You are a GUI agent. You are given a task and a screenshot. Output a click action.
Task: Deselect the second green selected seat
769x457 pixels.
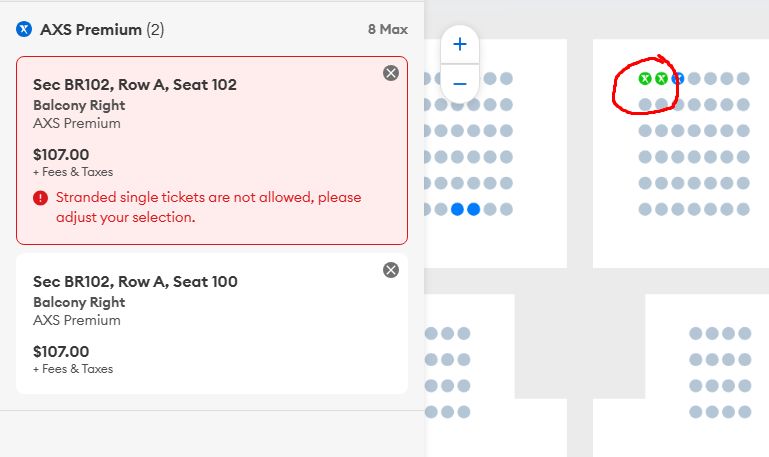[661, 78]
